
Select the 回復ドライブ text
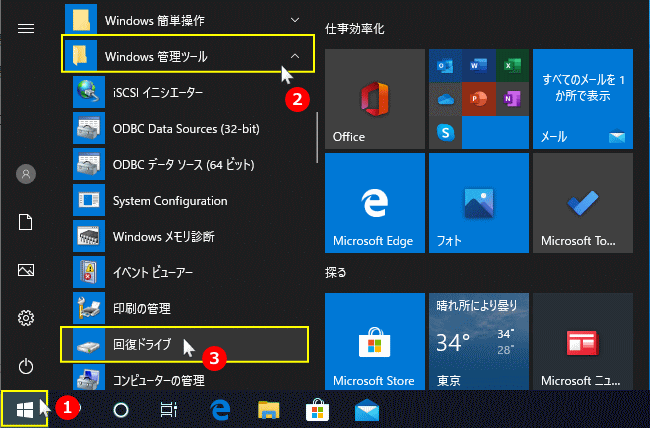tap(142, 344)
